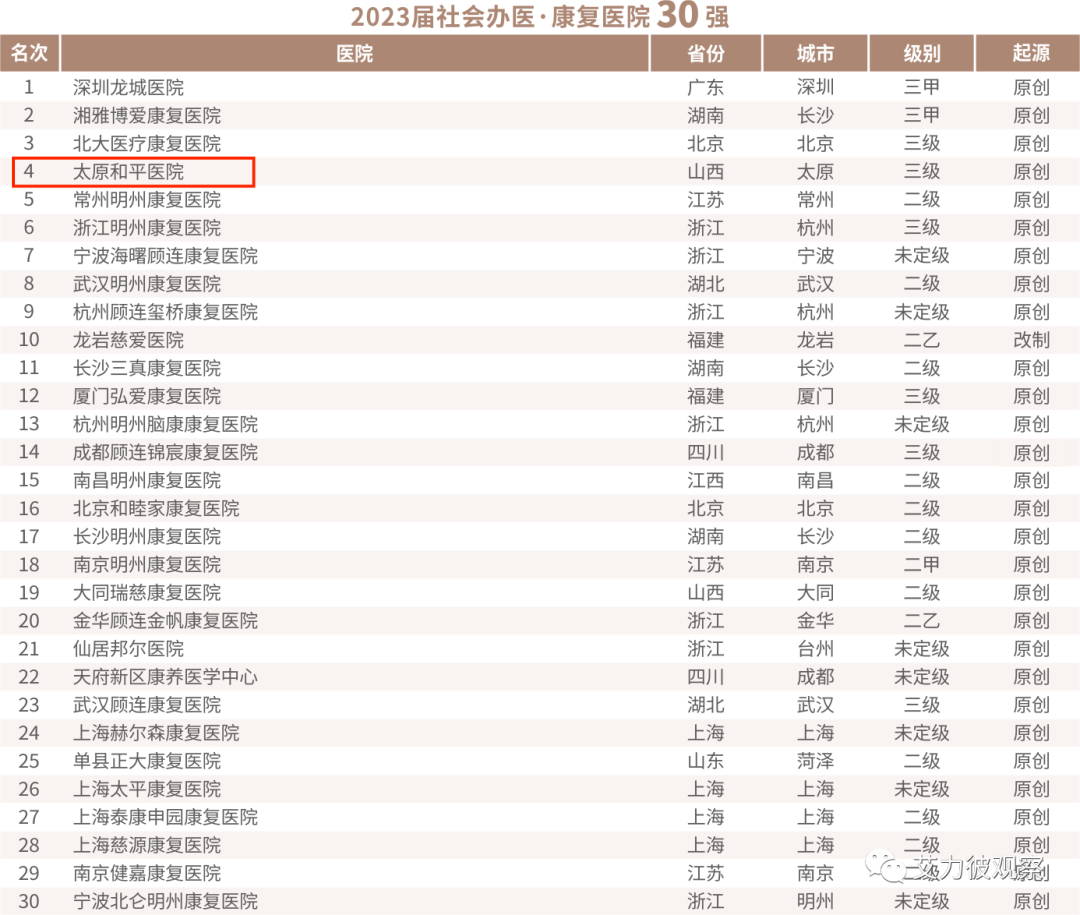Select level 三甲 in 深圳龙城医院 row
The width and height of the screenshot is (1080, 915).
[x=922, y=88]
